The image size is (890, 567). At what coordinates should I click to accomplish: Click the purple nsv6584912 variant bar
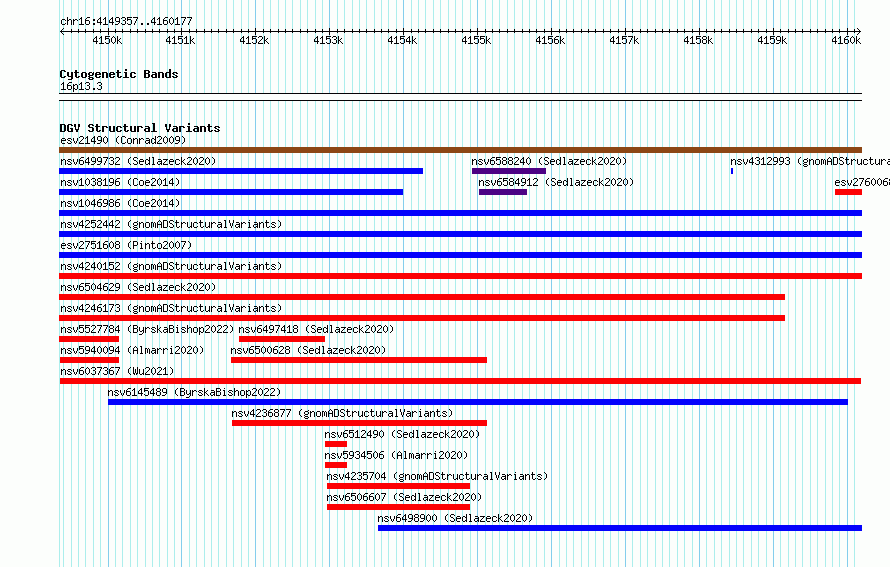tap(503, 192)
